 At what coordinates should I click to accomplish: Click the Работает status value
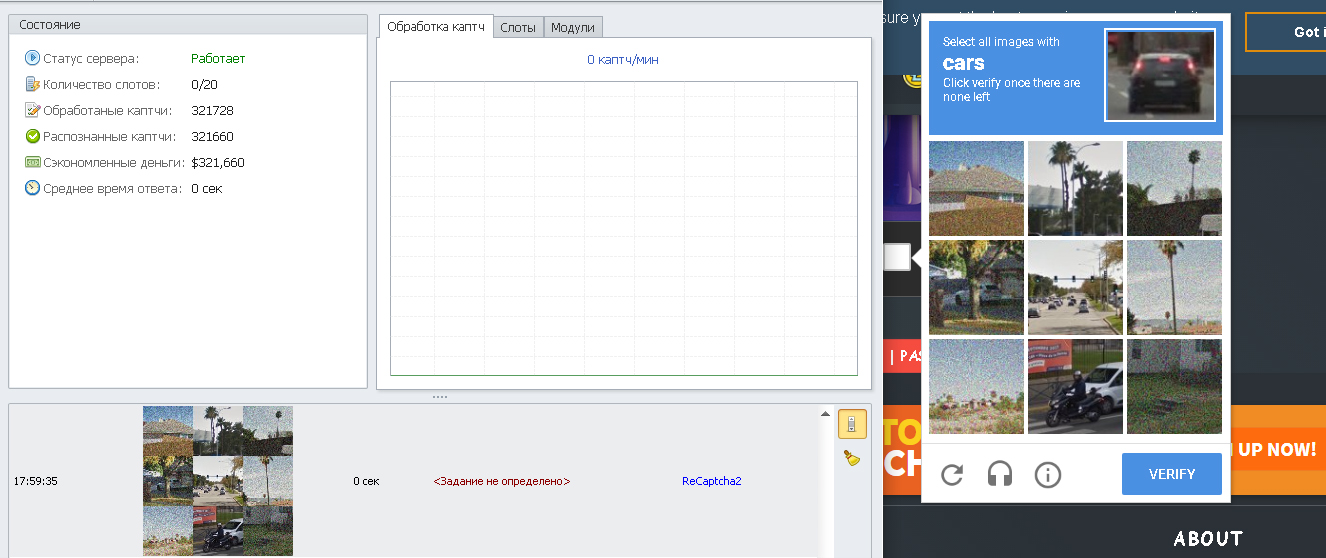coord(218,59)
